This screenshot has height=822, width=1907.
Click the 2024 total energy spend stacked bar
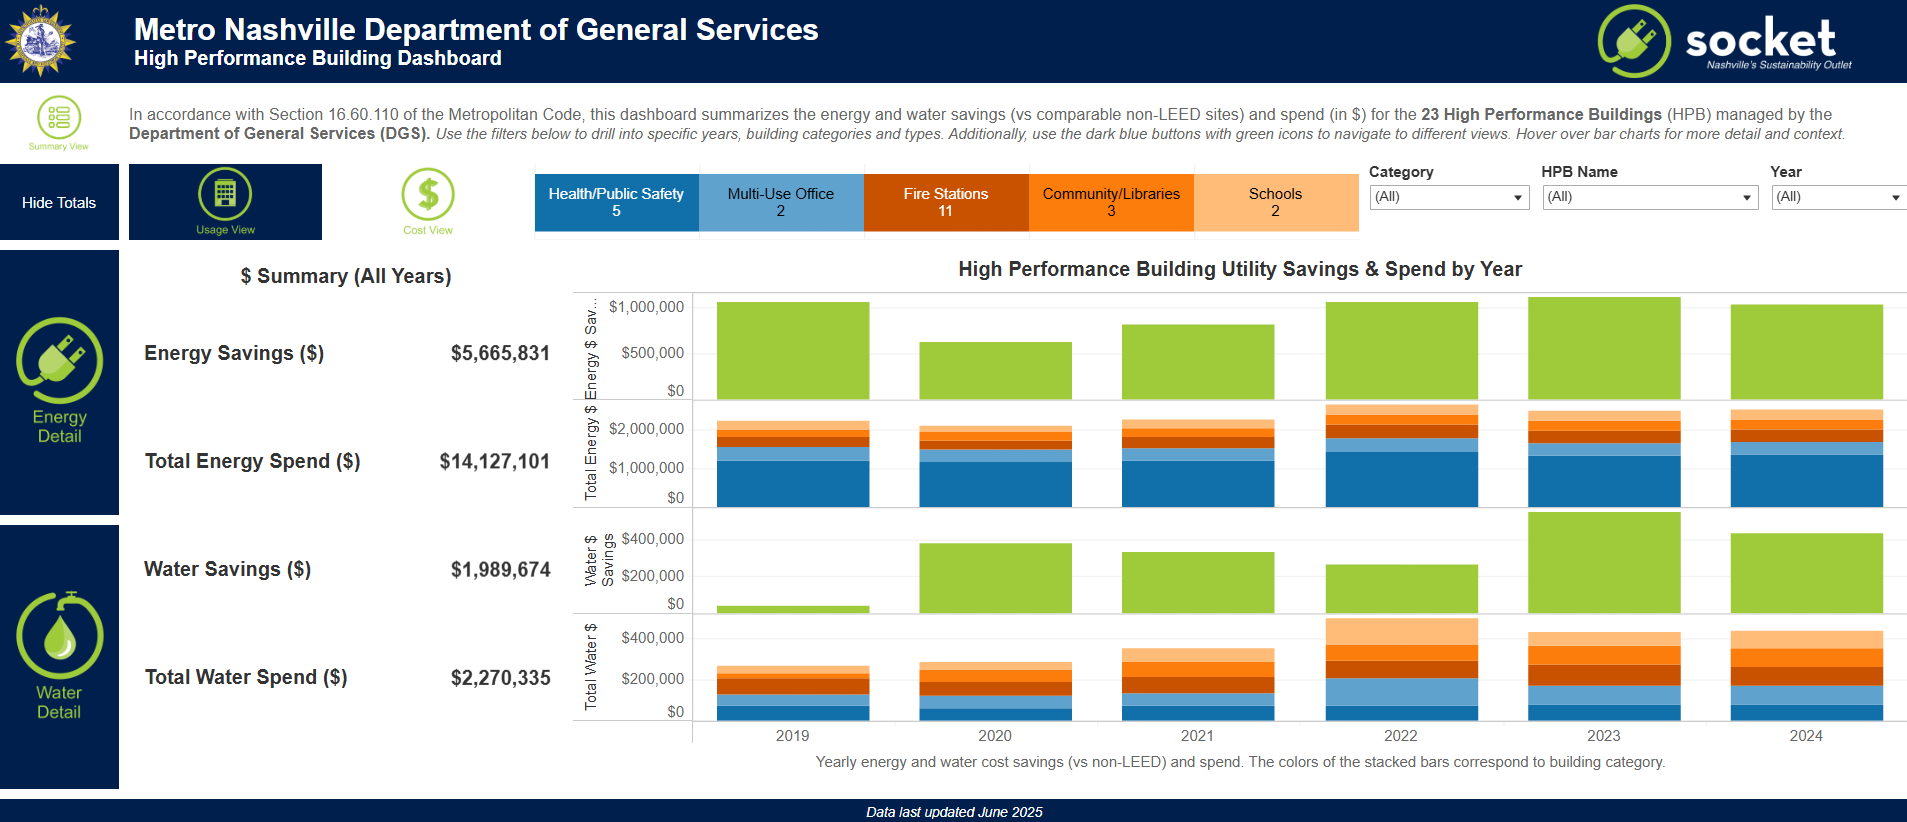(x=1806, y=458)
